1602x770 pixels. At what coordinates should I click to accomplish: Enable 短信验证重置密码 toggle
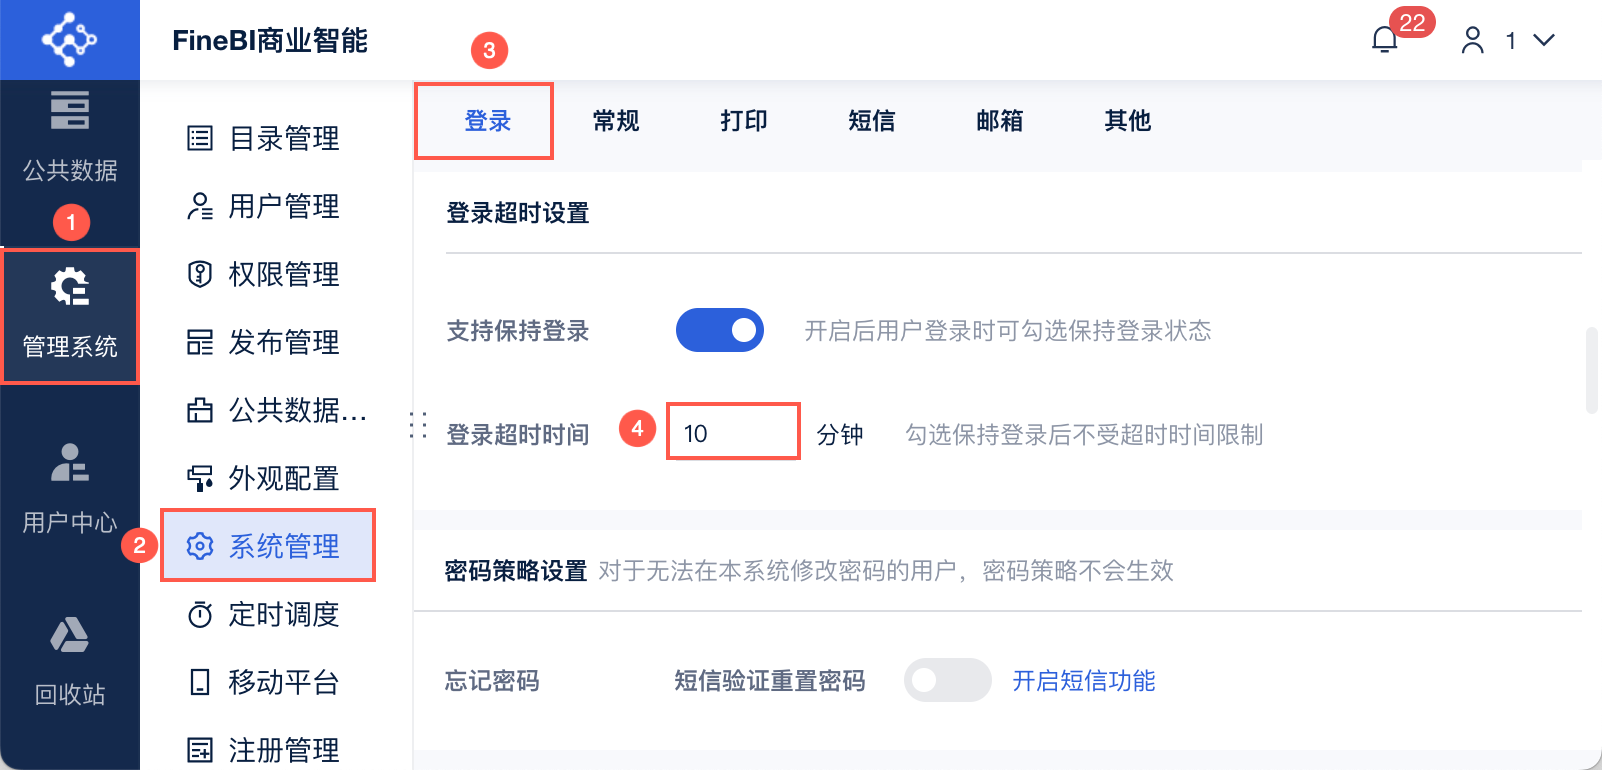tap(947, 680)
